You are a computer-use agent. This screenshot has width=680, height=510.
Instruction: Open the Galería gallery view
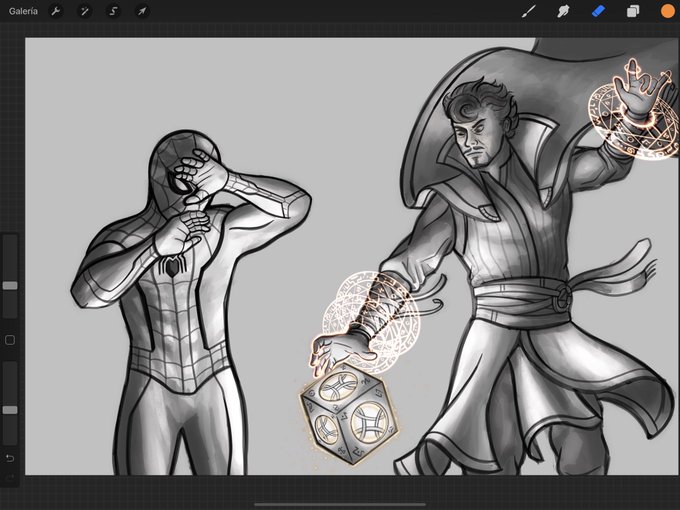[23, 11]
